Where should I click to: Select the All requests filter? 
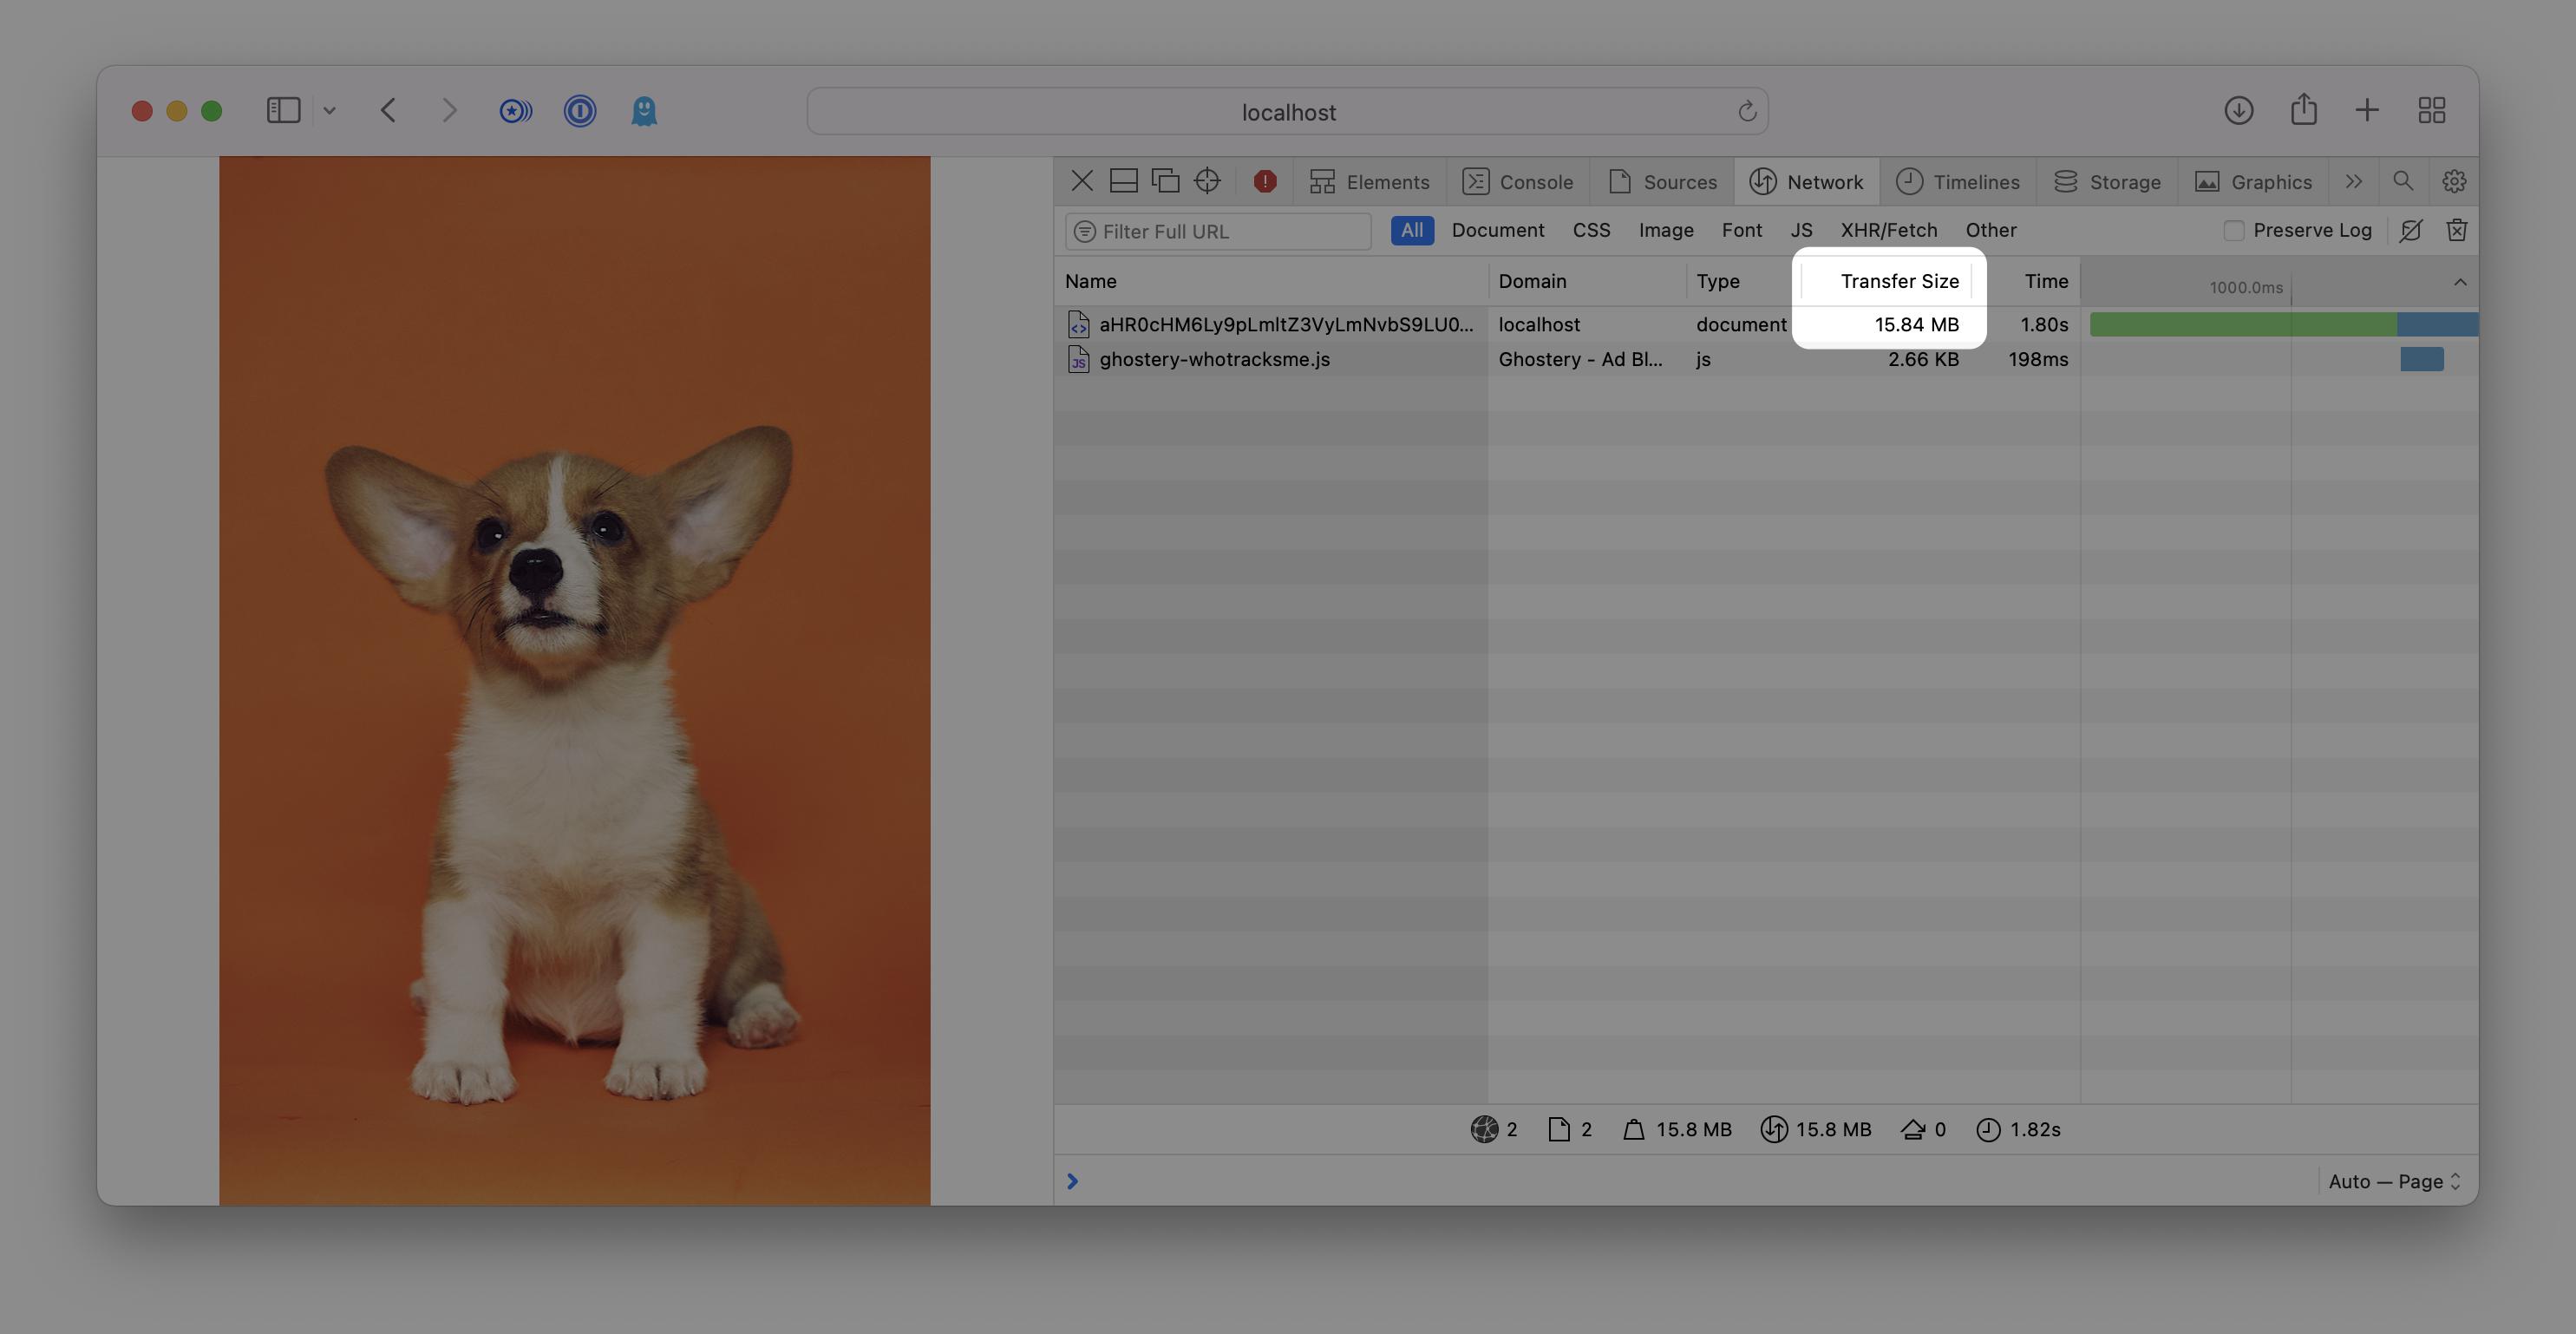point(1411,230)
